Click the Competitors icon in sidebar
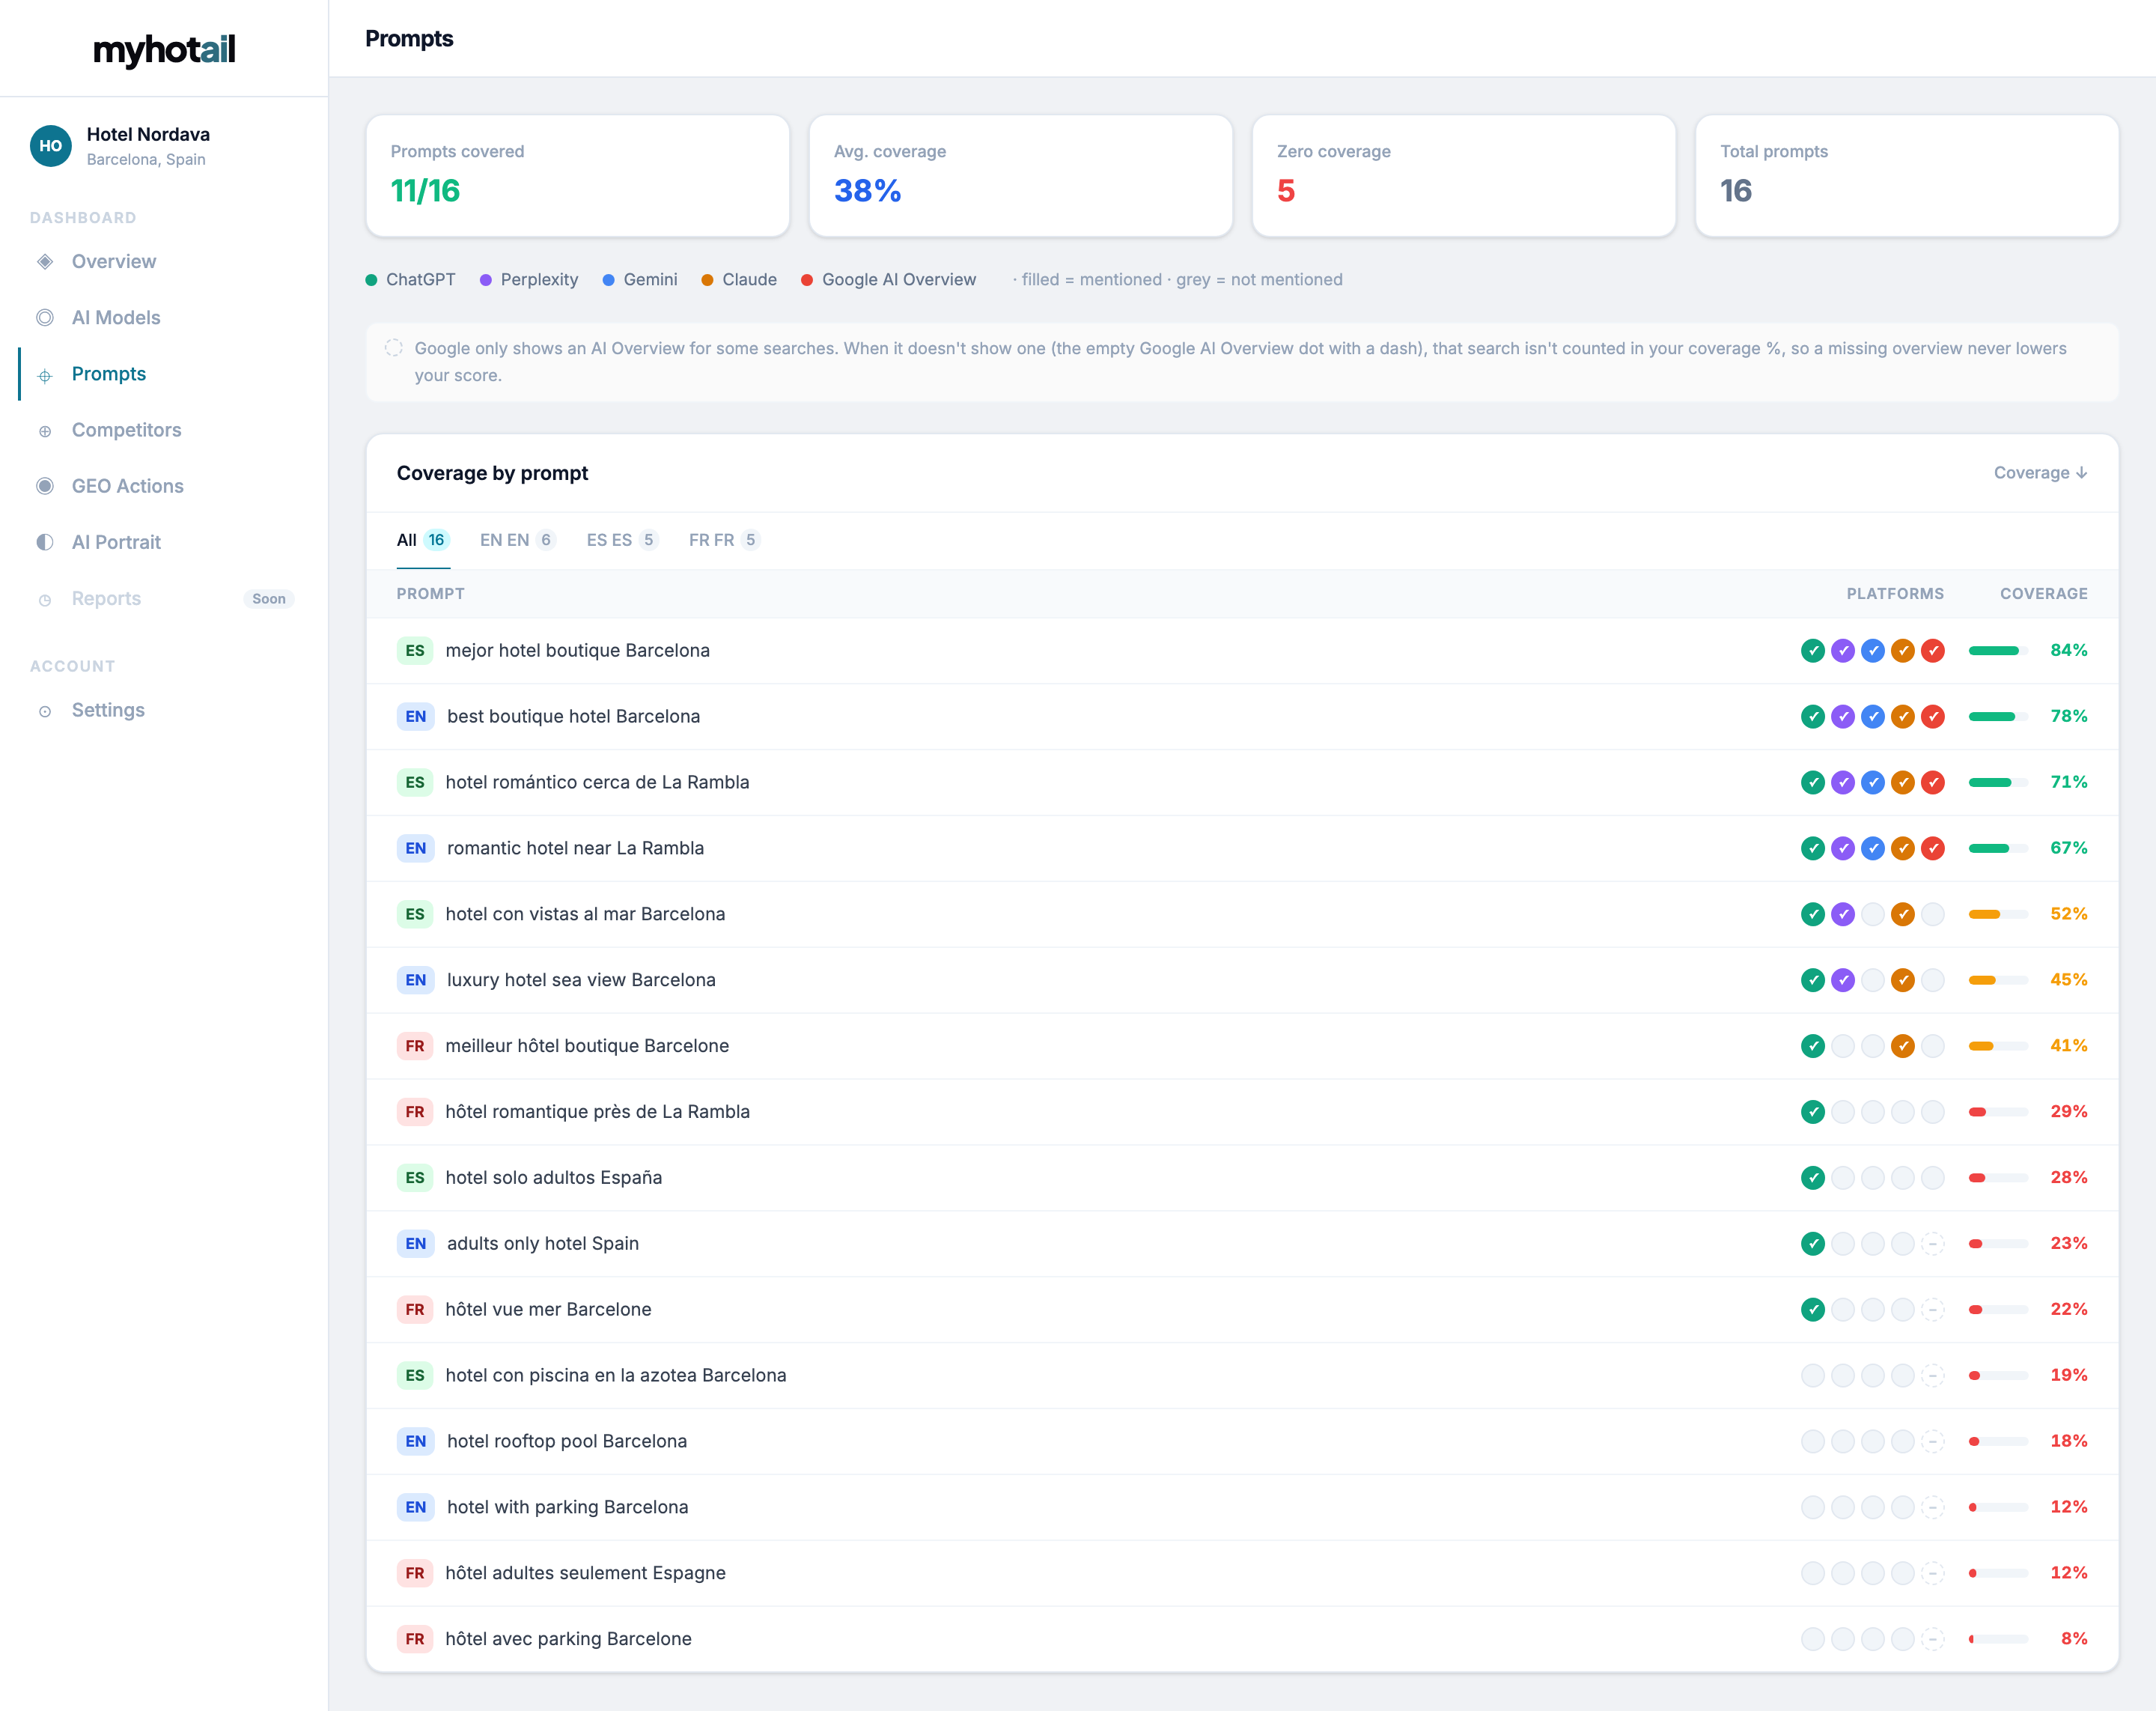The image size is (2156, 1711). [45, 432]
